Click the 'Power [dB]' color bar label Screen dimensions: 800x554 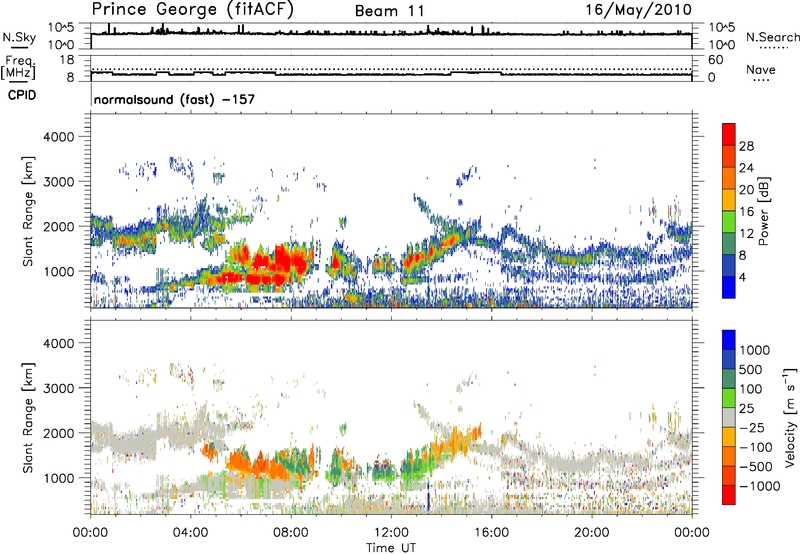[x=763, y=212]
